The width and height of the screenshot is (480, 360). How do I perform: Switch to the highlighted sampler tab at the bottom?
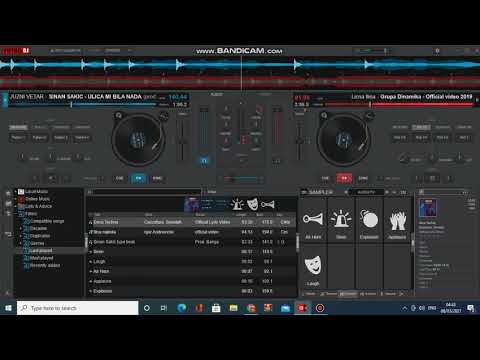point(348,294)
